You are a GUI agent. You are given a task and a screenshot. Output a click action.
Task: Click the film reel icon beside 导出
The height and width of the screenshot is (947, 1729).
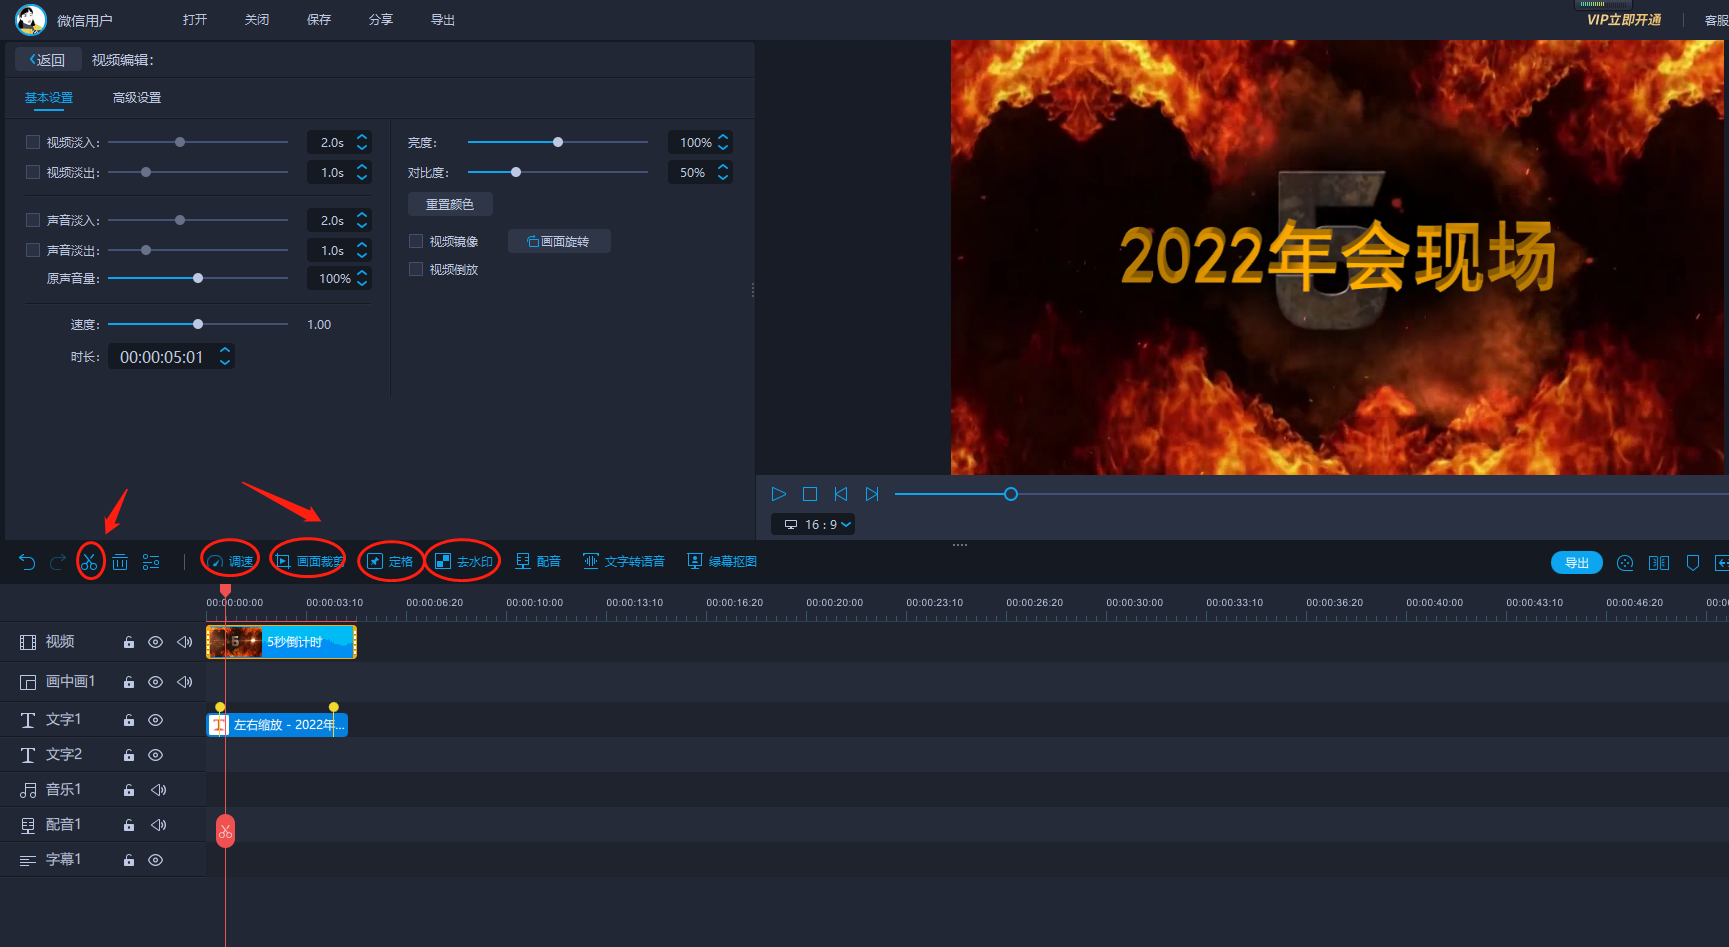[1625, 563]
